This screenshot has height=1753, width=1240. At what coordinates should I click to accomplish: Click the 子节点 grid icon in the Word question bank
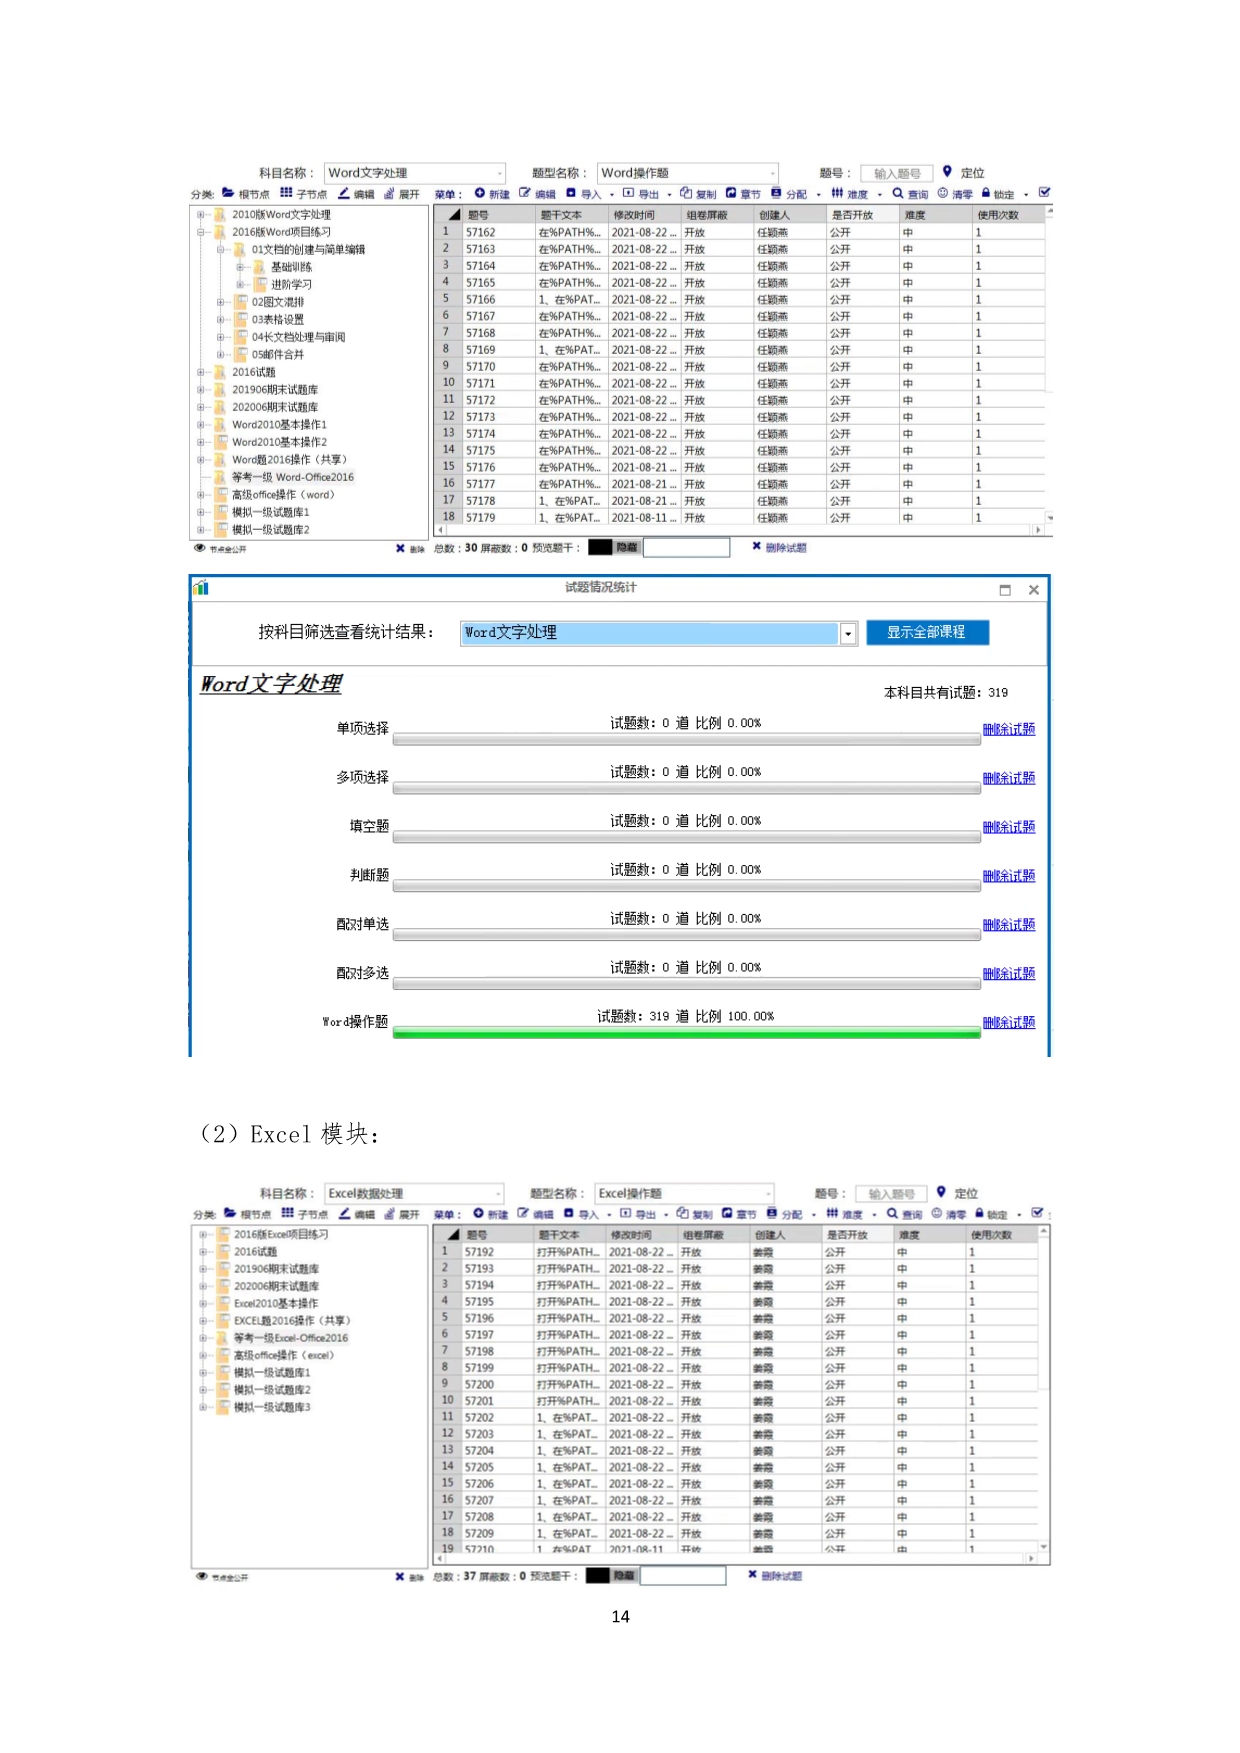tap(287, 193)
